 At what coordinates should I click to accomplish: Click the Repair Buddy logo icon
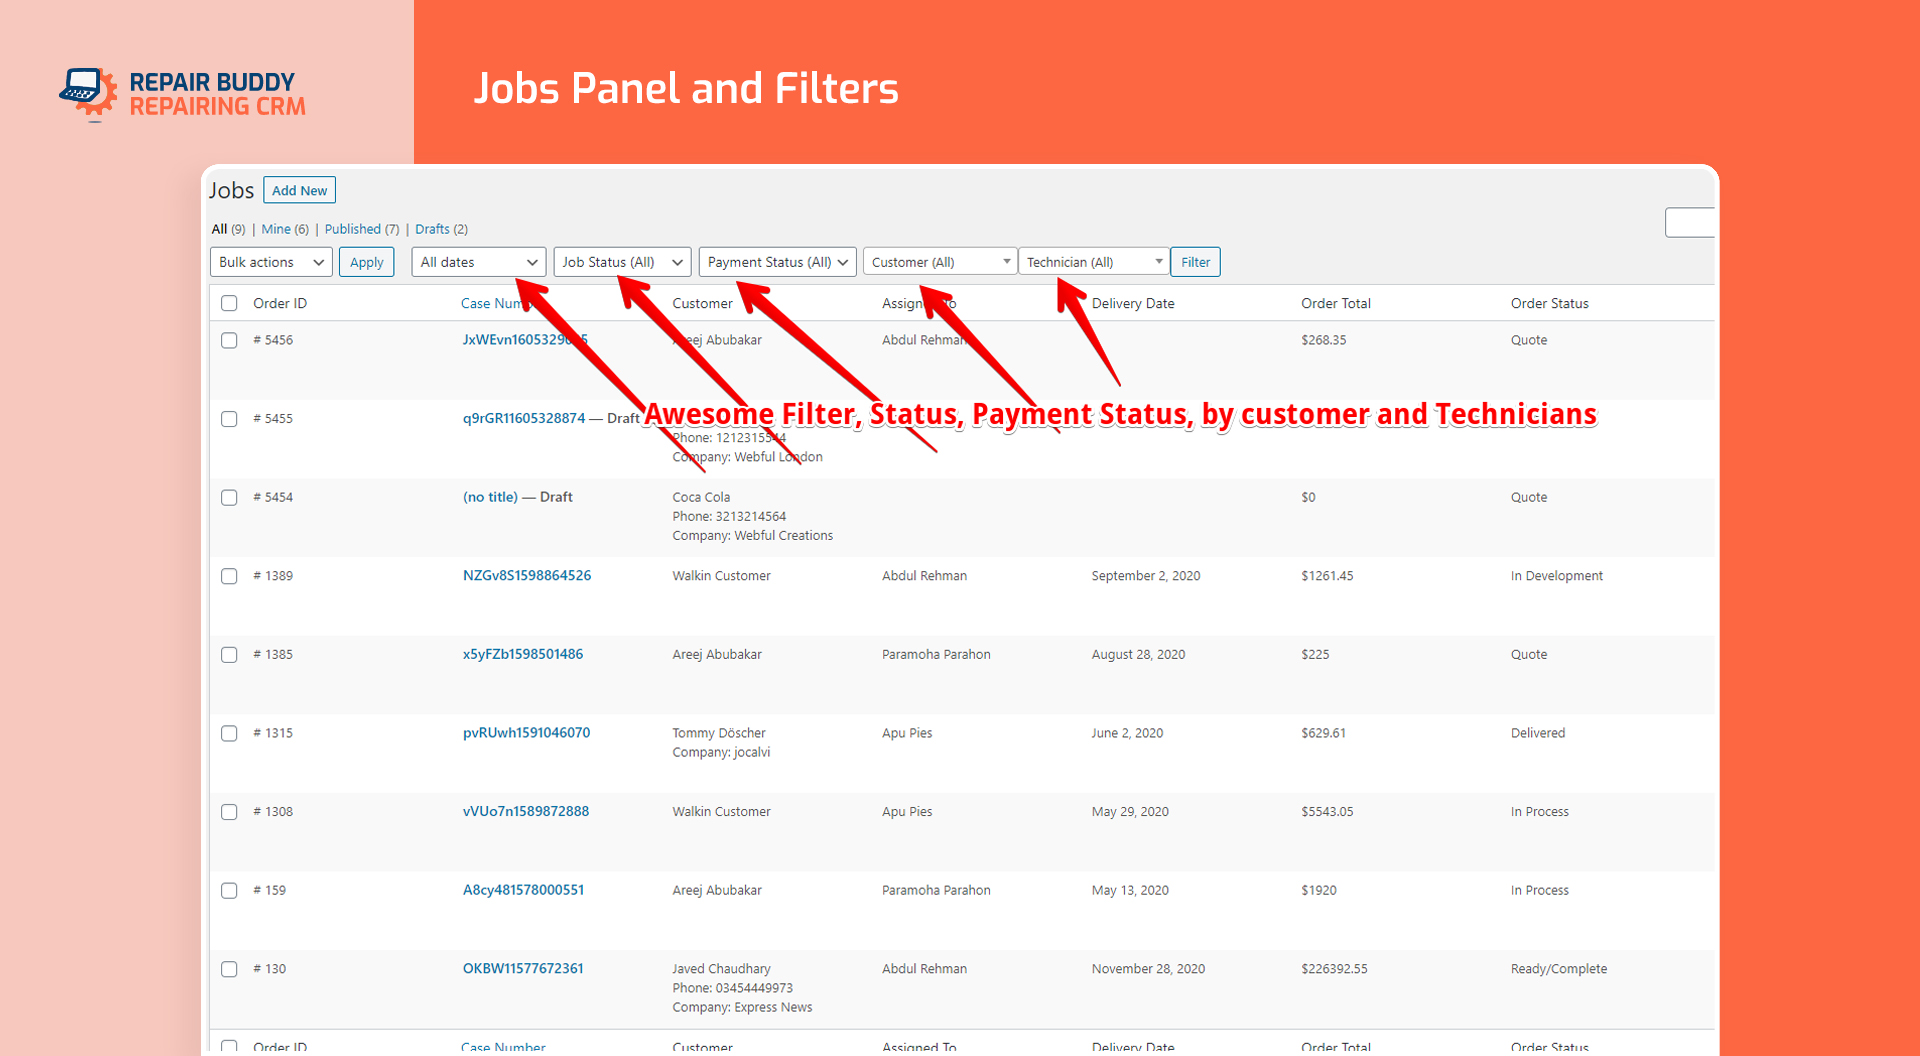pos(89,93)
